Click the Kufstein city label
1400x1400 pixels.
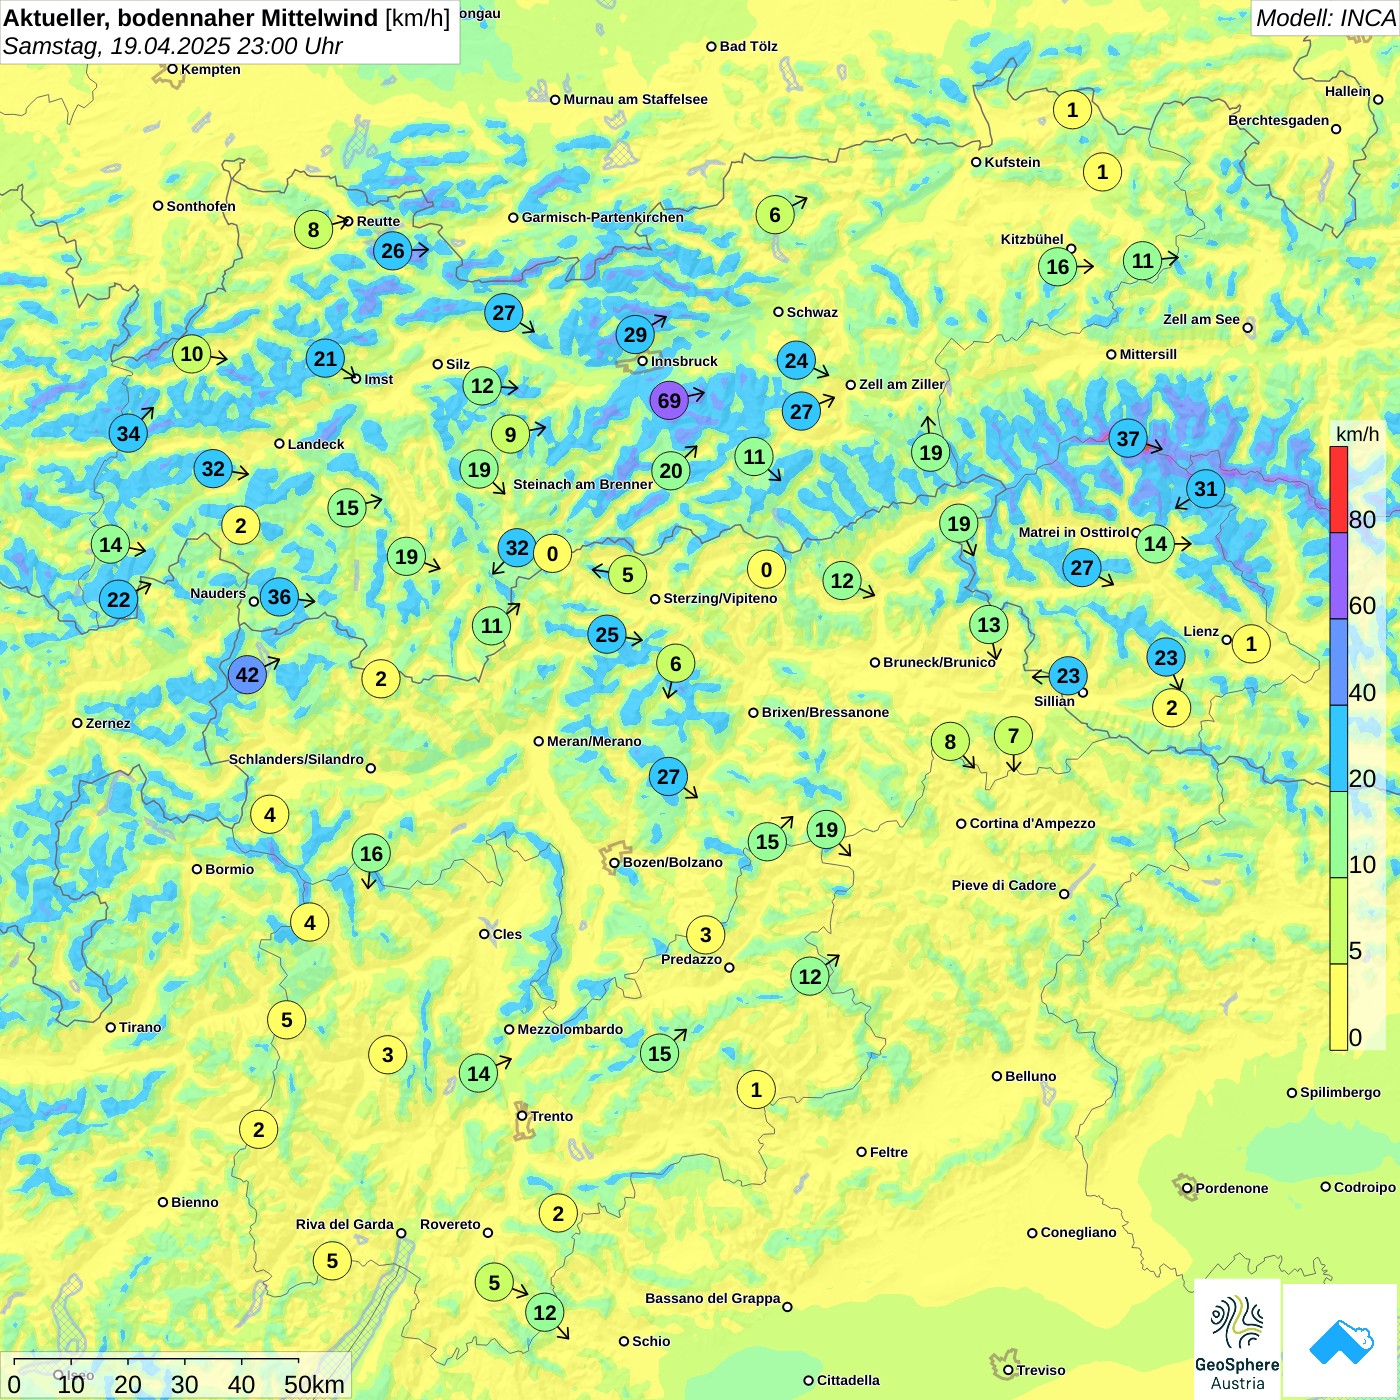coord(1012,162)
